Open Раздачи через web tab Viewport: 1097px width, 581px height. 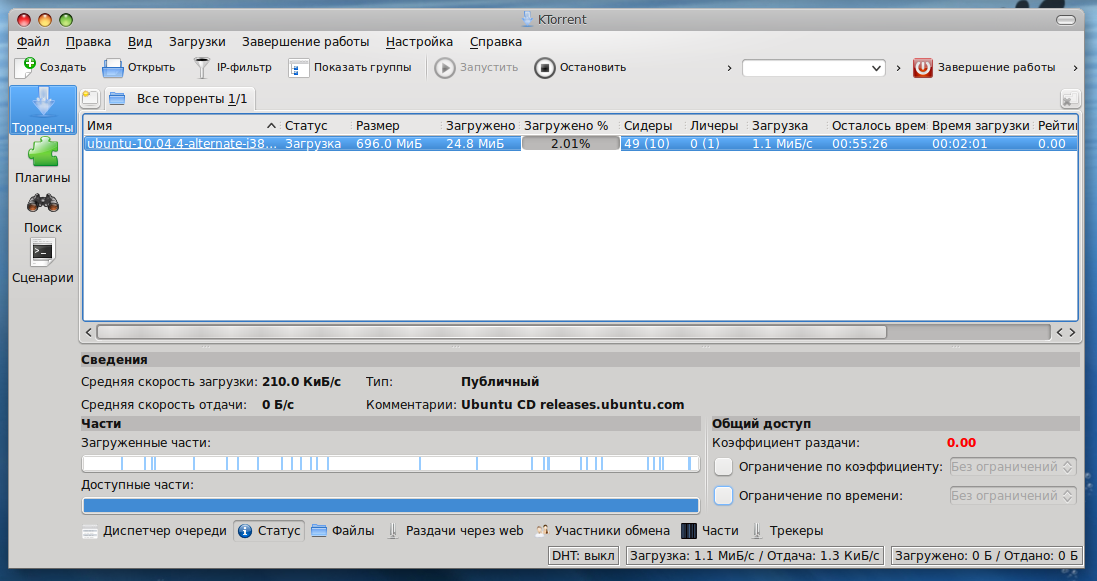tap(455, 531)
